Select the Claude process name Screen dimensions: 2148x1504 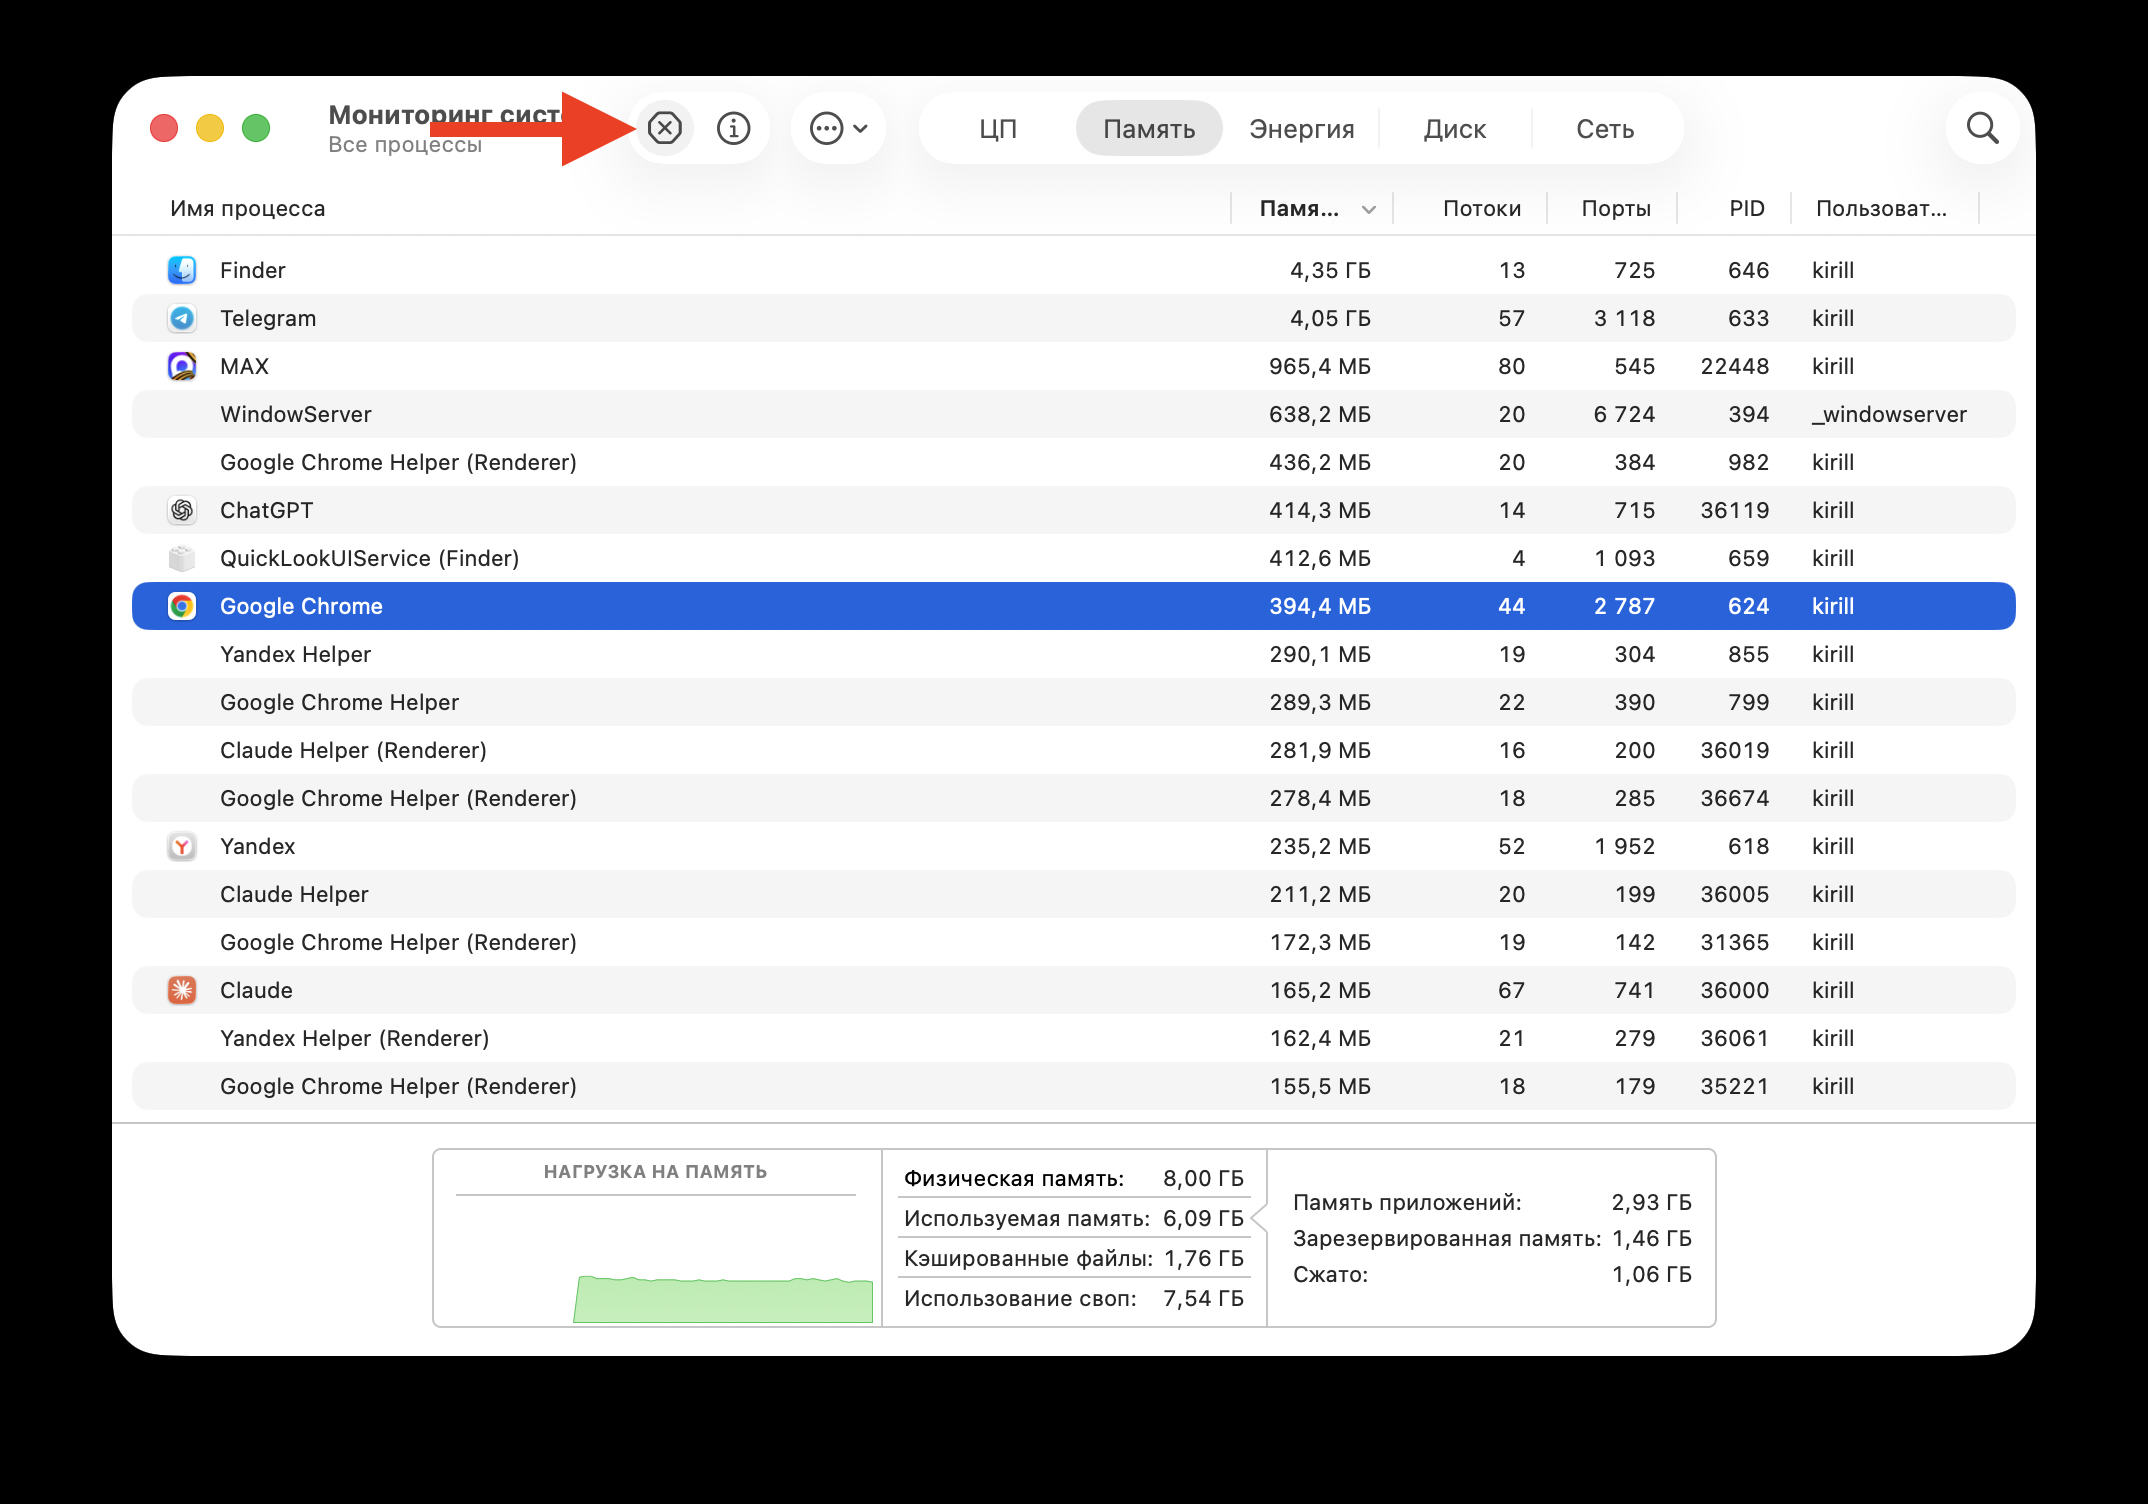256,990
